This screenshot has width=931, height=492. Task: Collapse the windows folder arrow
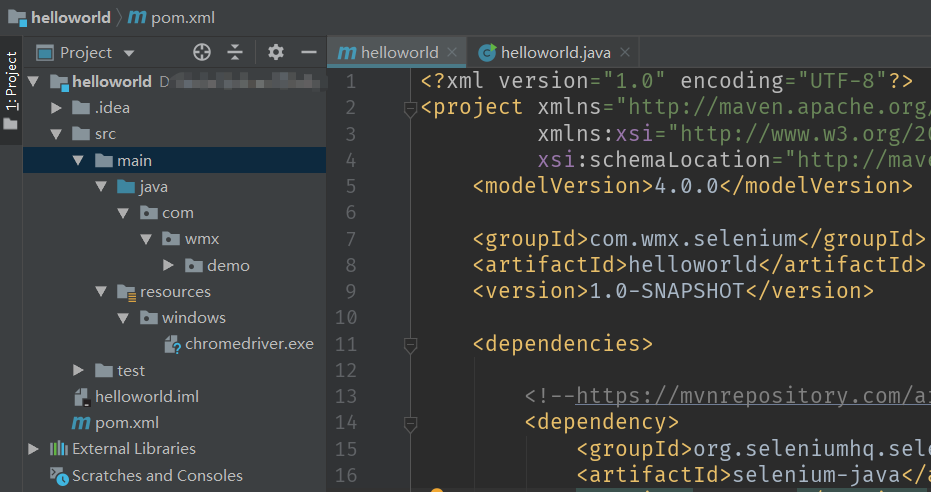pyautogui.click(x=123, y=318)
